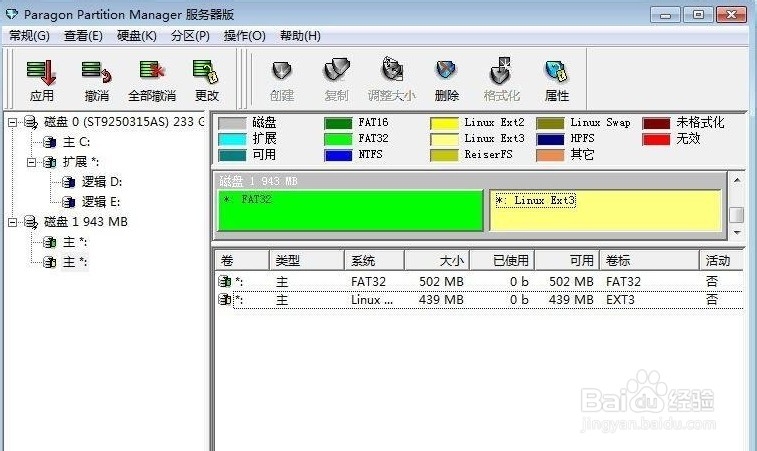Click the 类型 column header

coord(307,261)
